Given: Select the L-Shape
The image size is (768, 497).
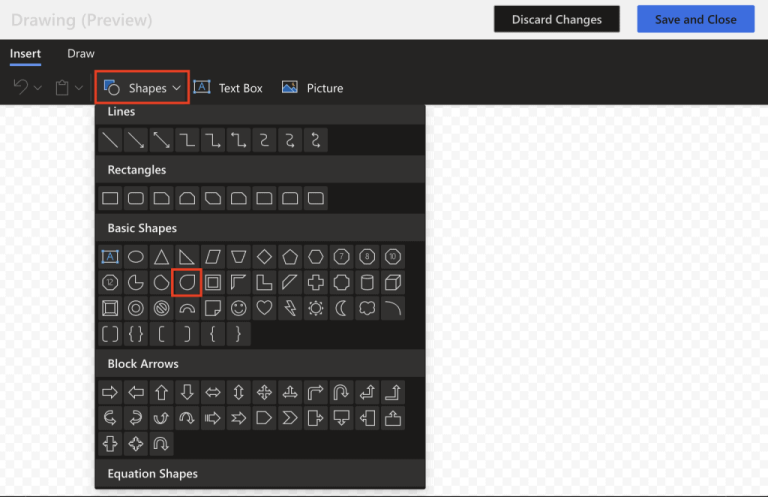Looking at the screenshot, I should click(x=264, y=283).
